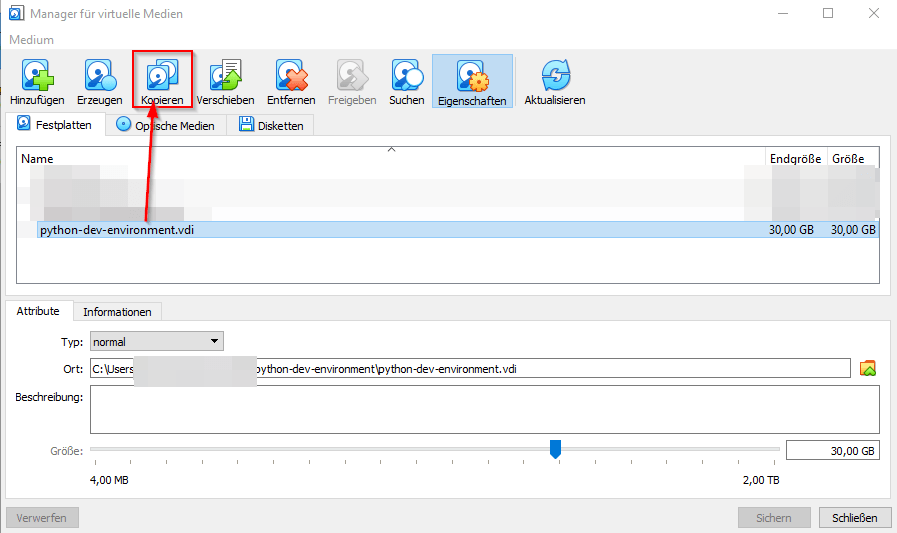Image resolution: width=897 pixels, height=533 pixels.
Task: Toggle the Eigenschaften properties panel
Action: point(472,79)
